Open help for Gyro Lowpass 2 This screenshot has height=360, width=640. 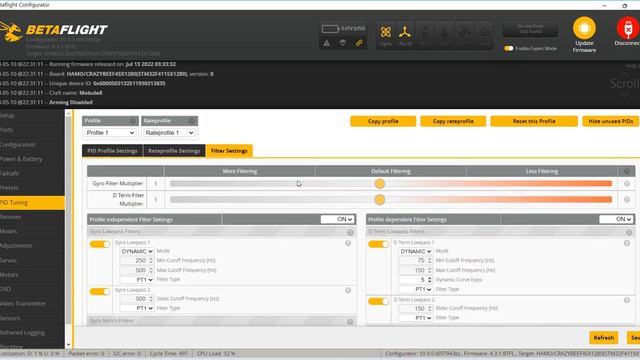348,290
